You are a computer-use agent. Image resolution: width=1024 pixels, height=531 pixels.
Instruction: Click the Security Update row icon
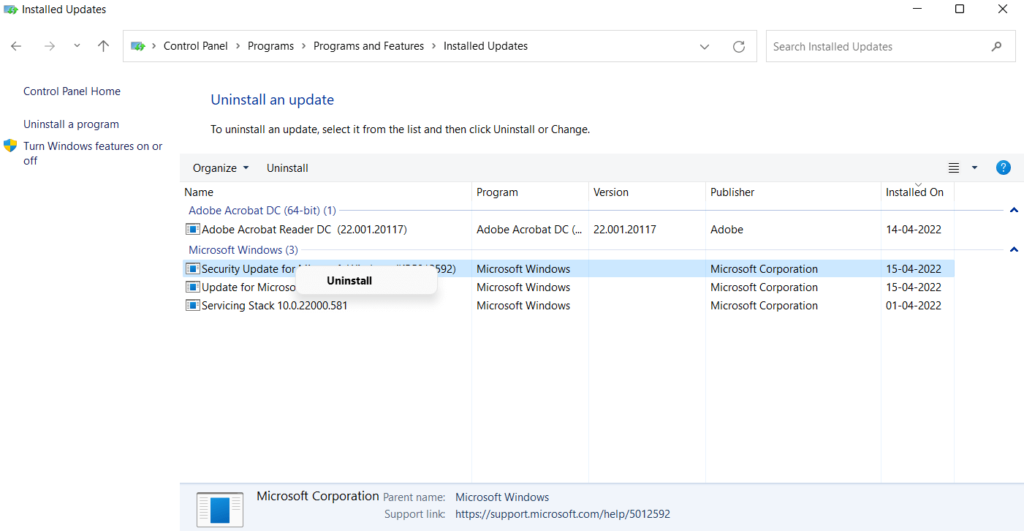(x=192, y=268)
